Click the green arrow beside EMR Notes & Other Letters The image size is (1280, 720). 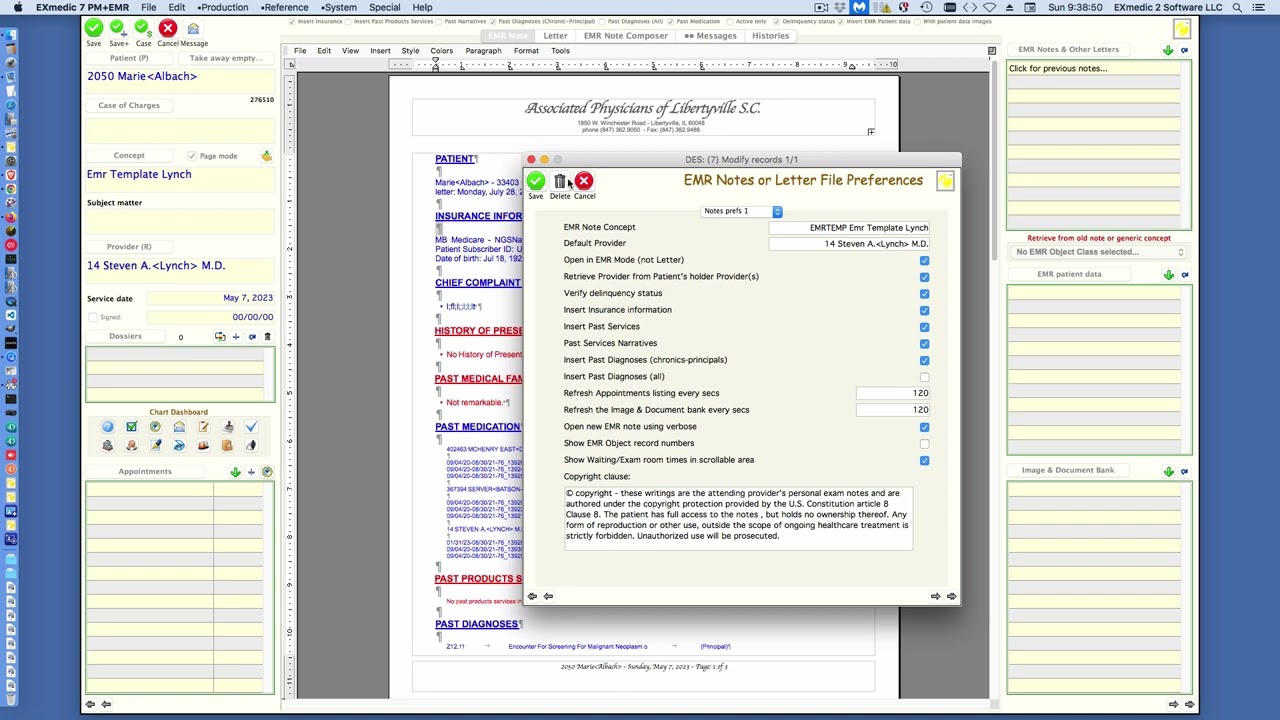pos(1168,50)
